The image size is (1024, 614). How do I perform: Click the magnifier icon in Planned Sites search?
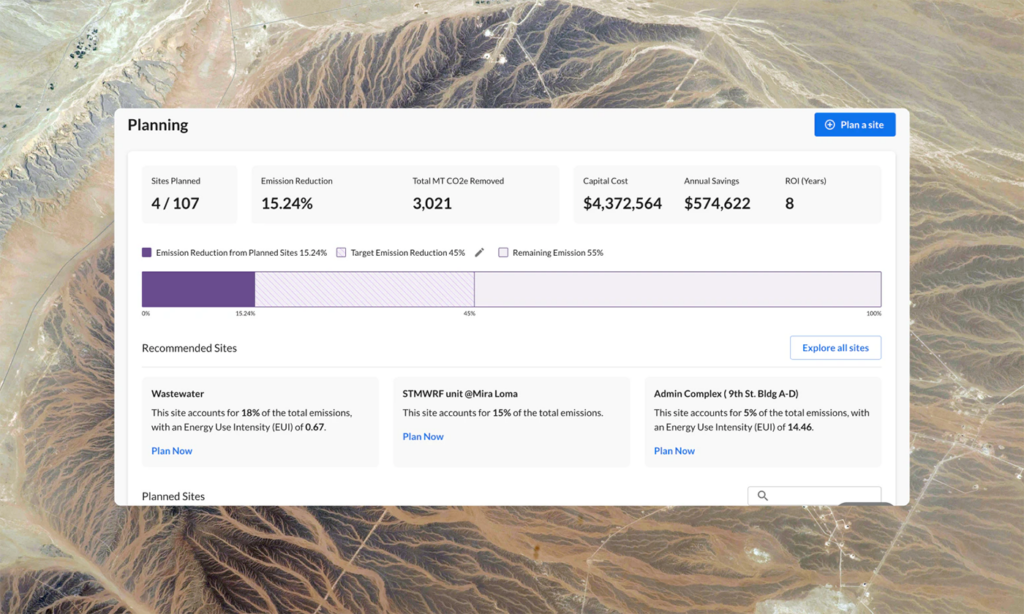pyautogui.click(x=763, y=496)
